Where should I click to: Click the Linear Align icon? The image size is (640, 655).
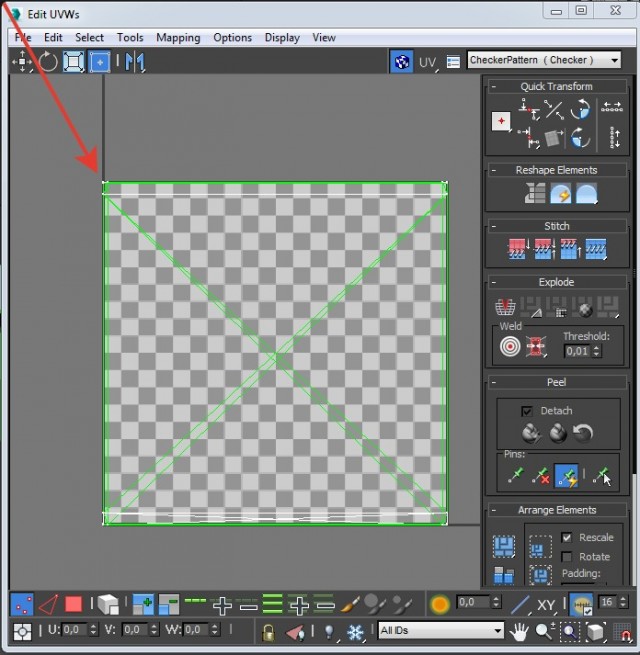point(554,109)
